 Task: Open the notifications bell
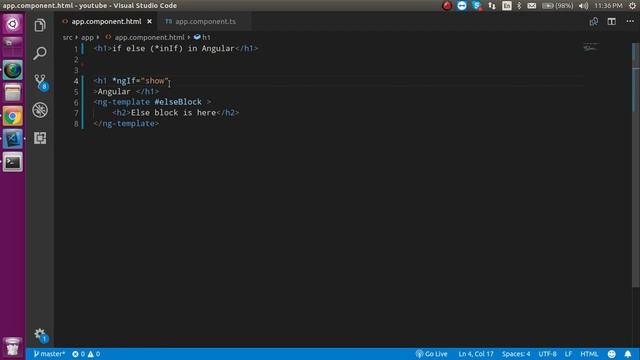628,354
